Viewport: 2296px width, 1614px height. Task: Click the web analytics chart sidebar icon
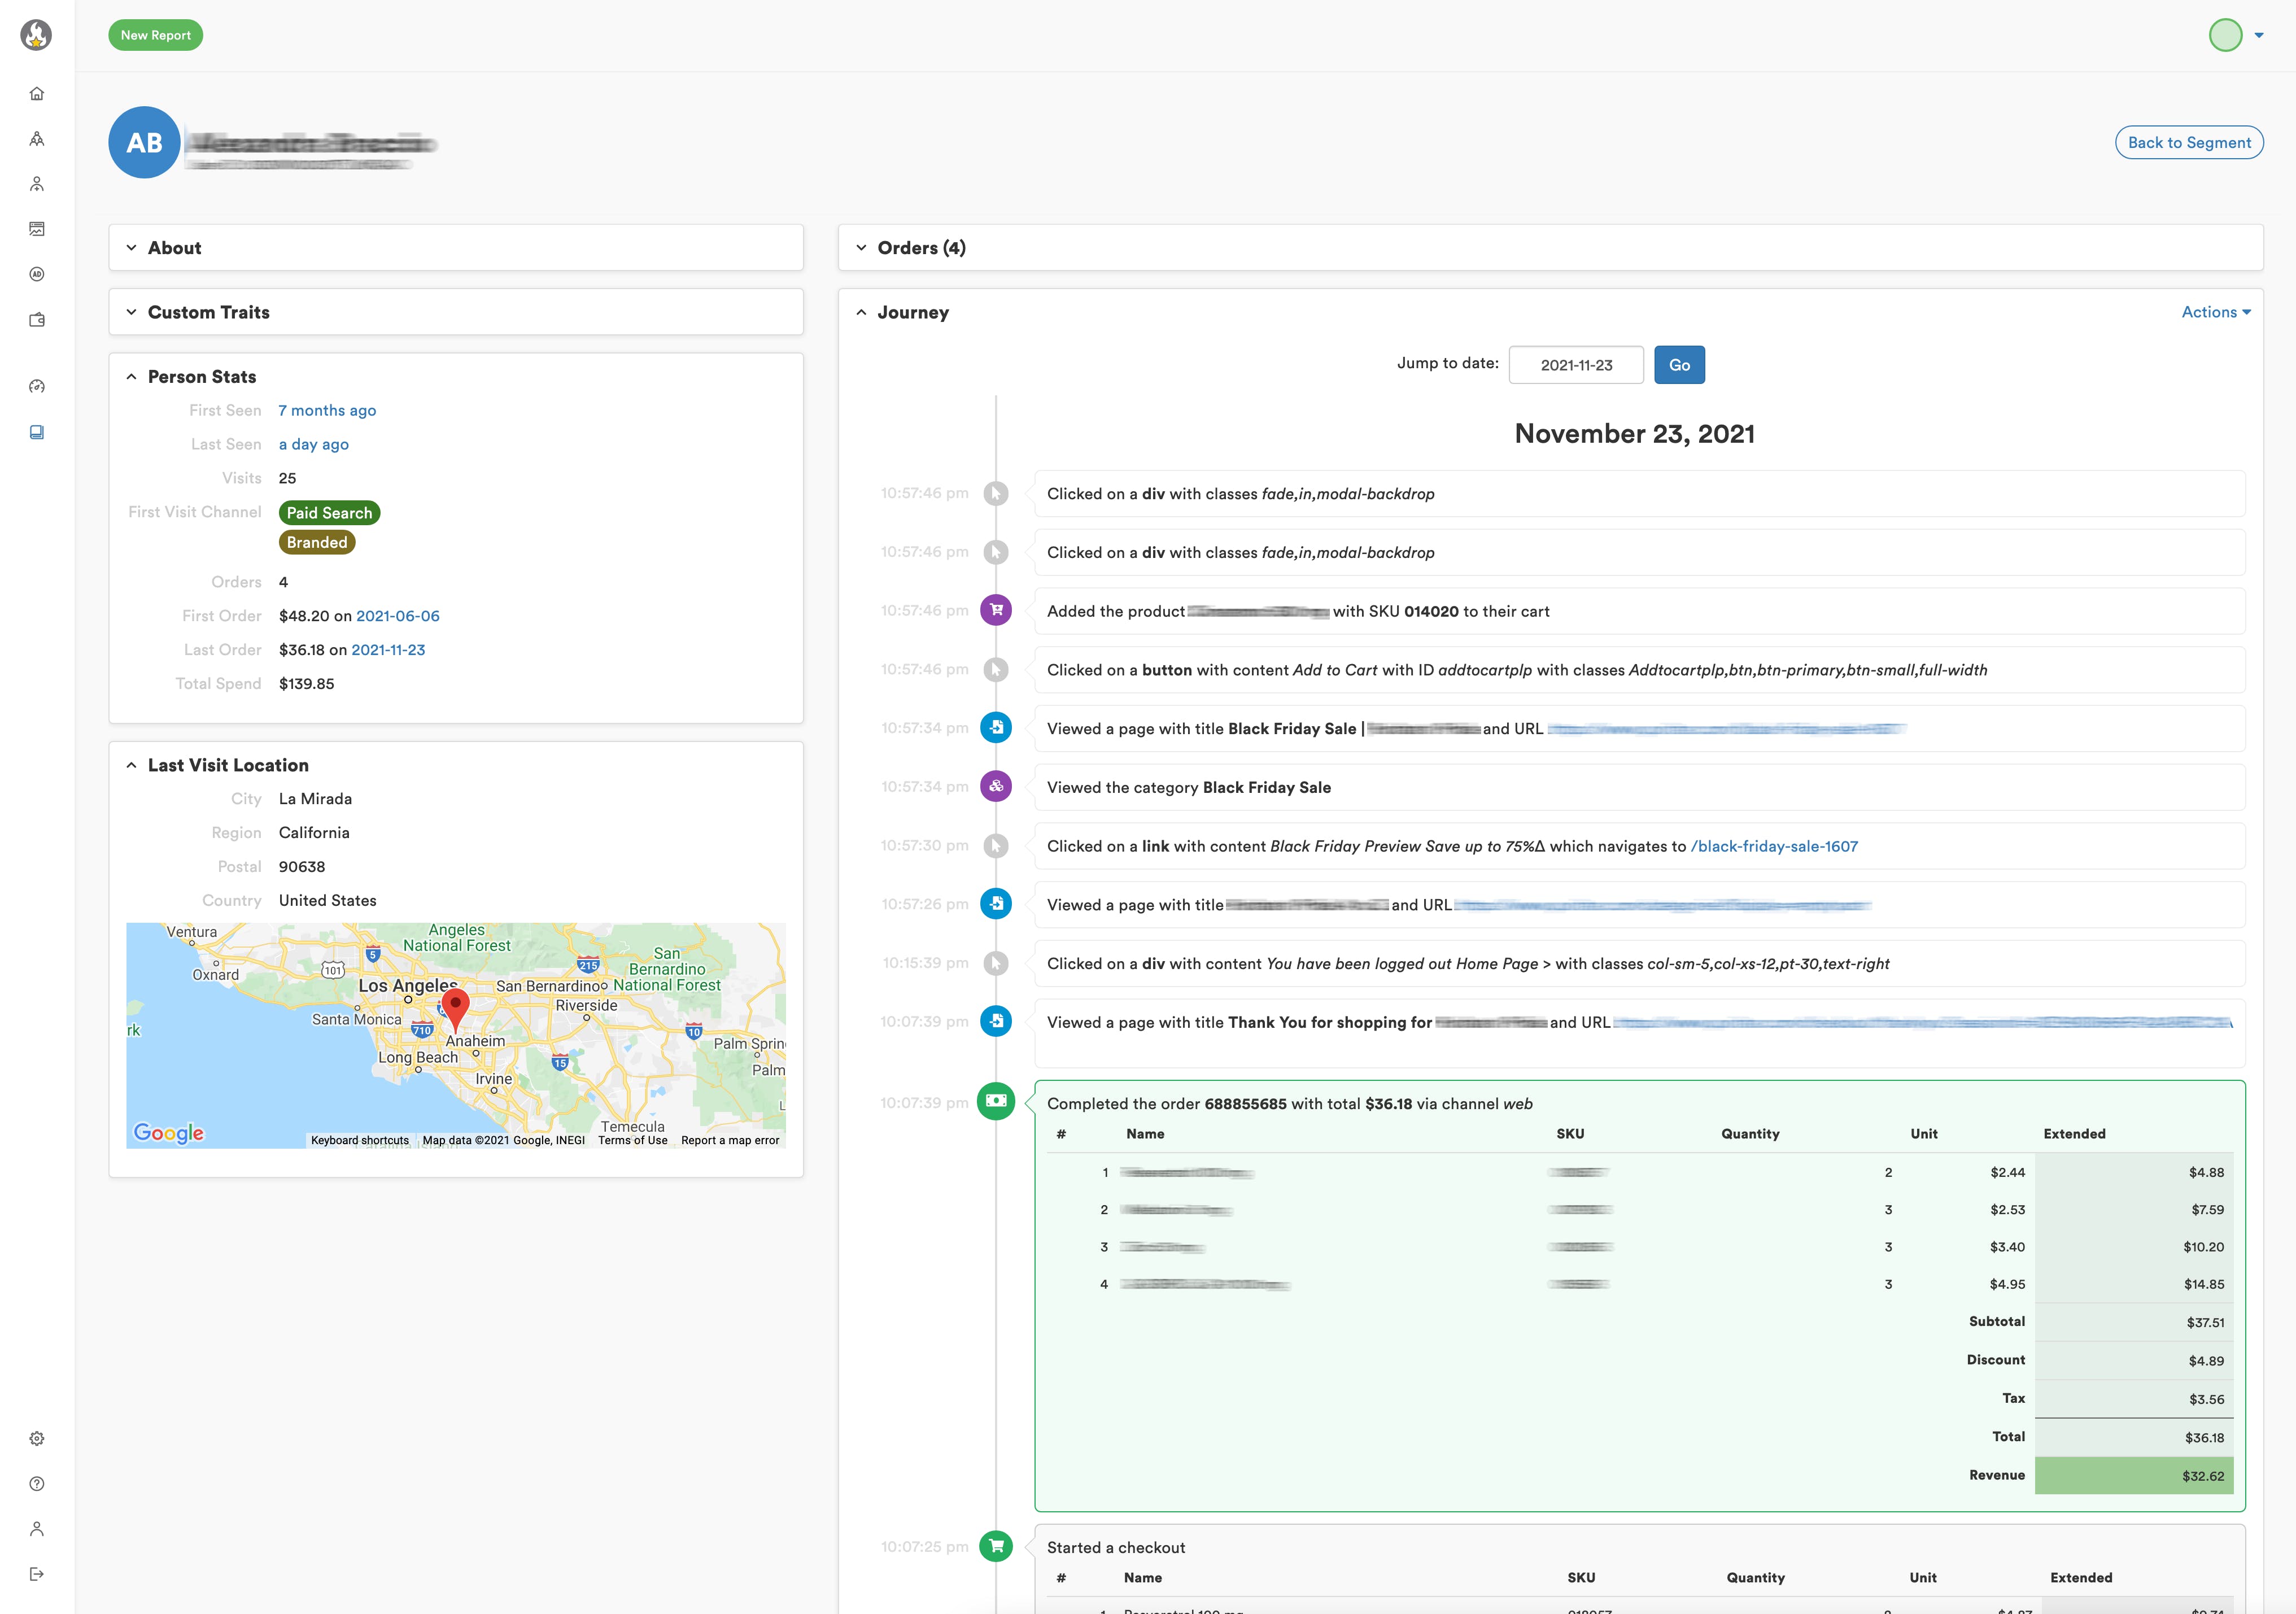click(x=37, y=229)
